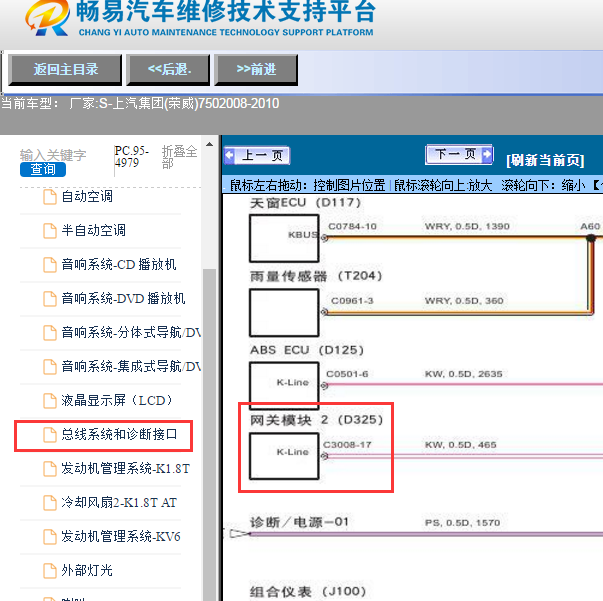Go back with the <<后退. button
Viewport: 603px width, 601px height.
click(x=168, y=70)
